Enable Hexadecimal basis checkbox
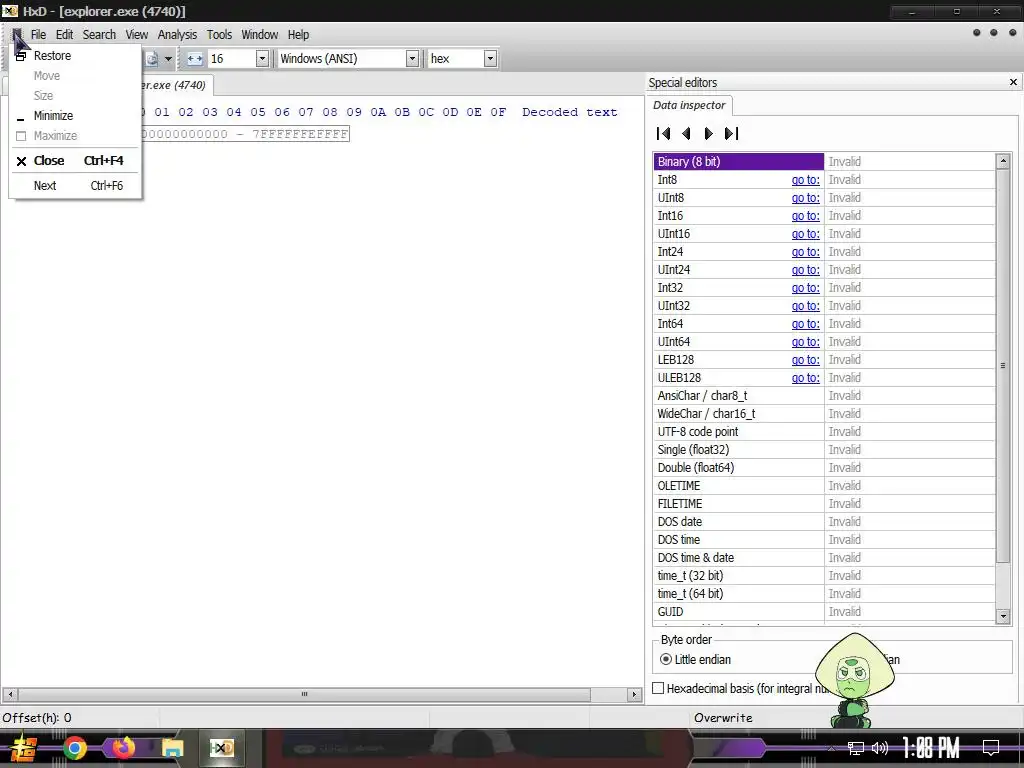The image size is (1024, 768). coord(658,688)
